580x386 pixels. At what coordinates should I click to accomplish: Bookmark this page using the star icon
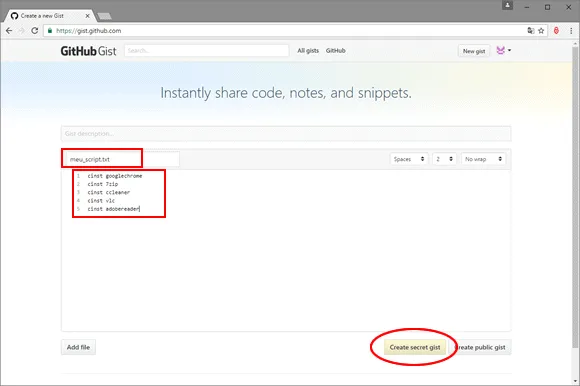coord(541,31)
